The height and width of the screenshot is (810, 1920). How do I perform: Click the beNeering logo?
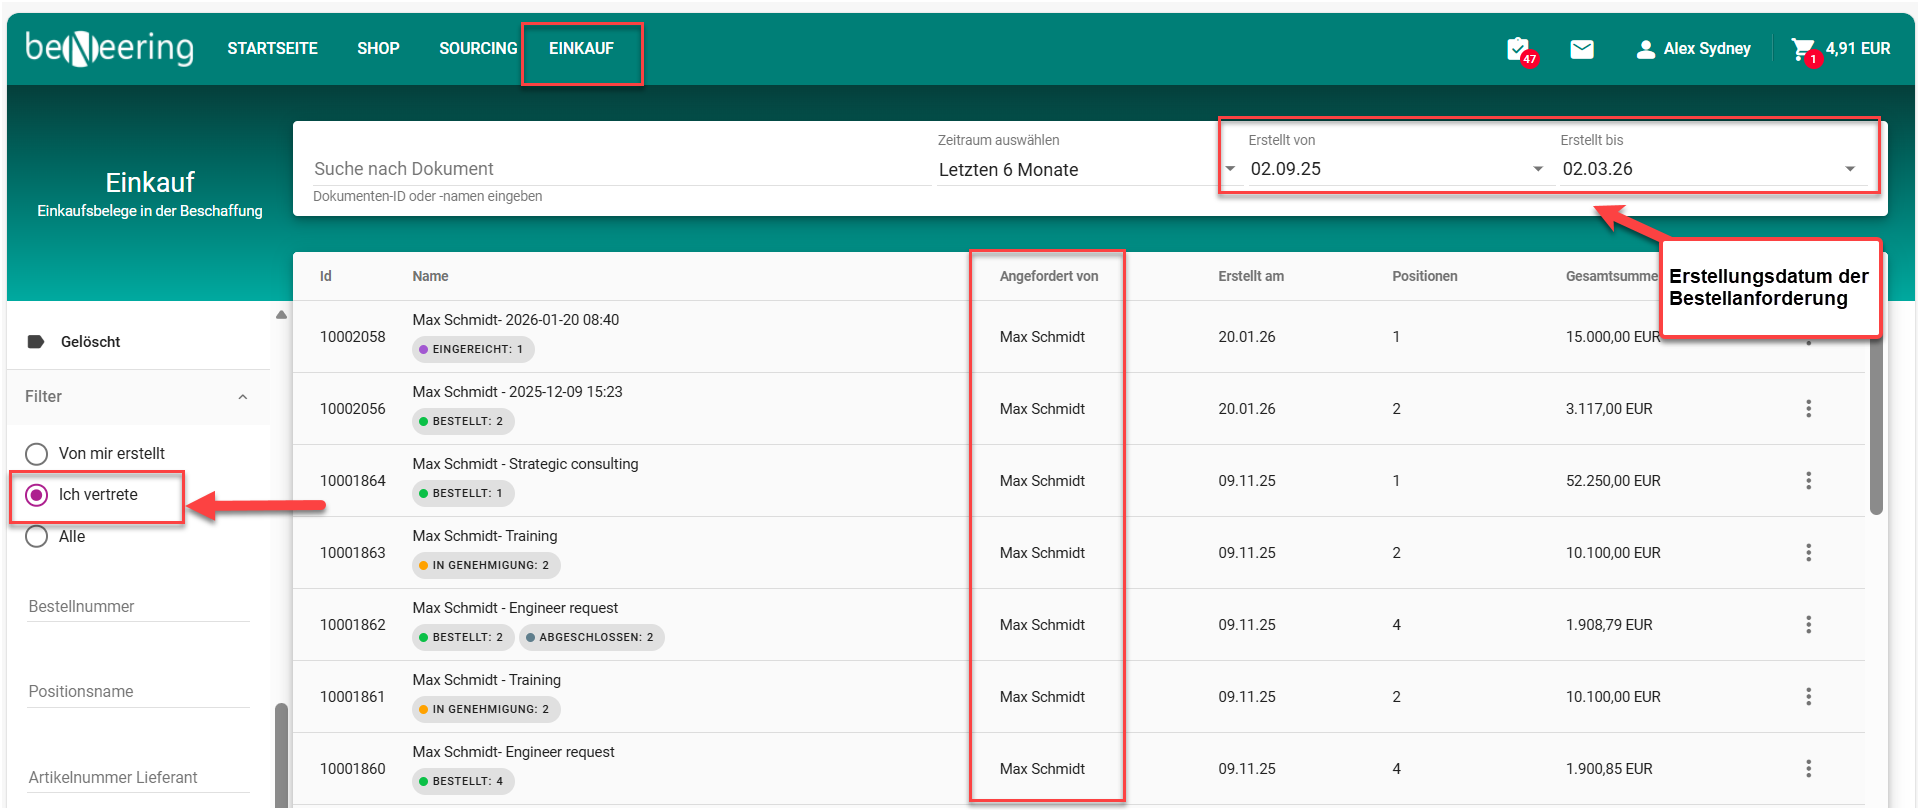(x=109, y=48)
